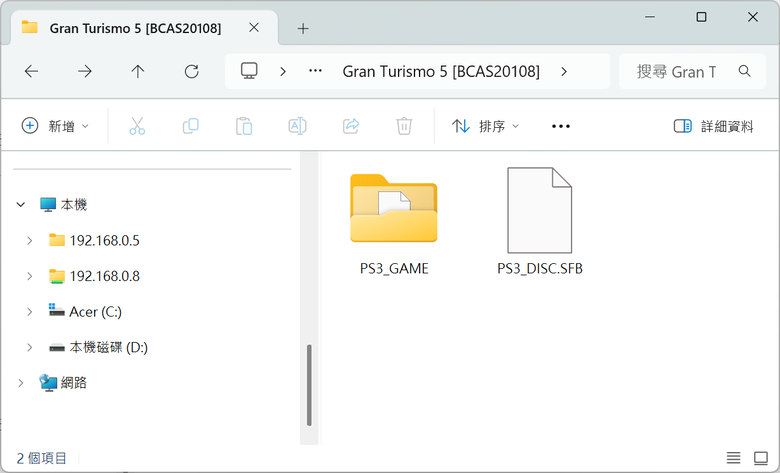This screenshot has height=473, width=780.
Task: Open the See more options ellipsis in toolbar
Action: tap(561, 126)
